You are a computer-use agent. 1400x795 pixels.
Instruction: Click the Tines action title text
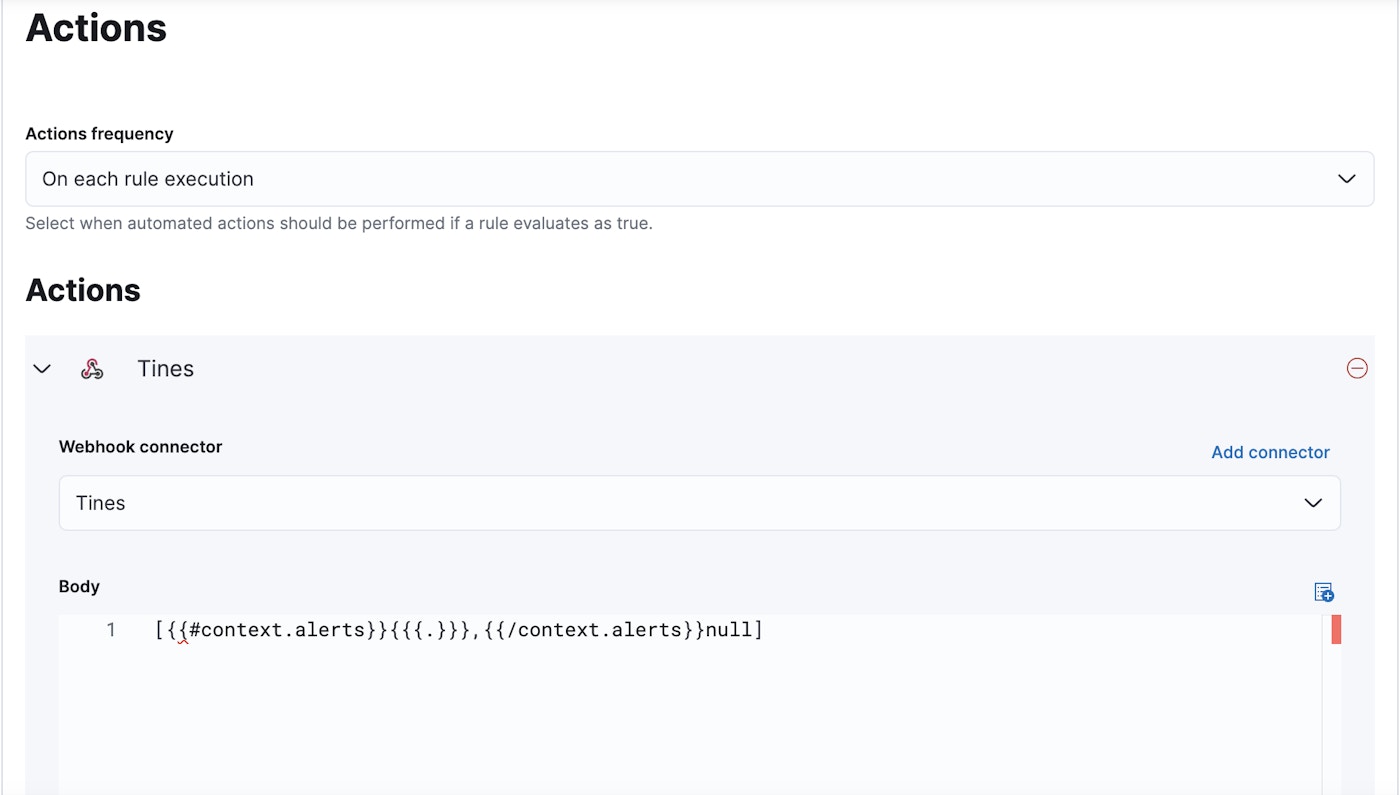[165, 369]
